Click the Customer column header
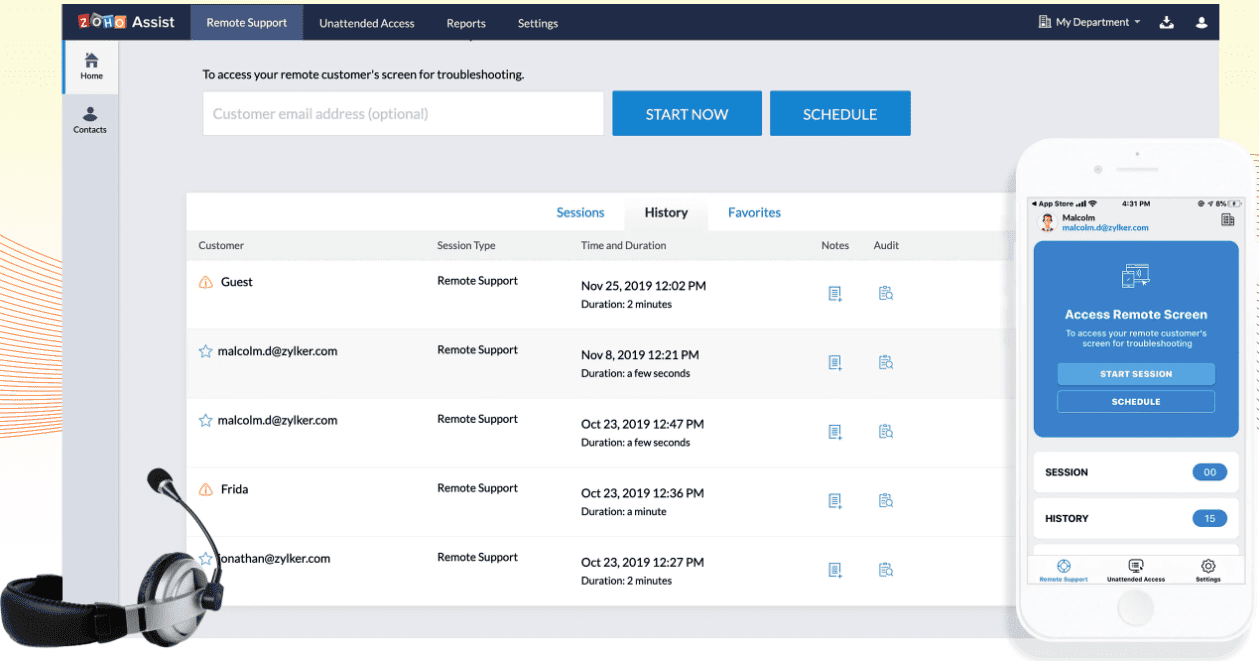Screen dimensions: 1259x665 tap(221, 245)
